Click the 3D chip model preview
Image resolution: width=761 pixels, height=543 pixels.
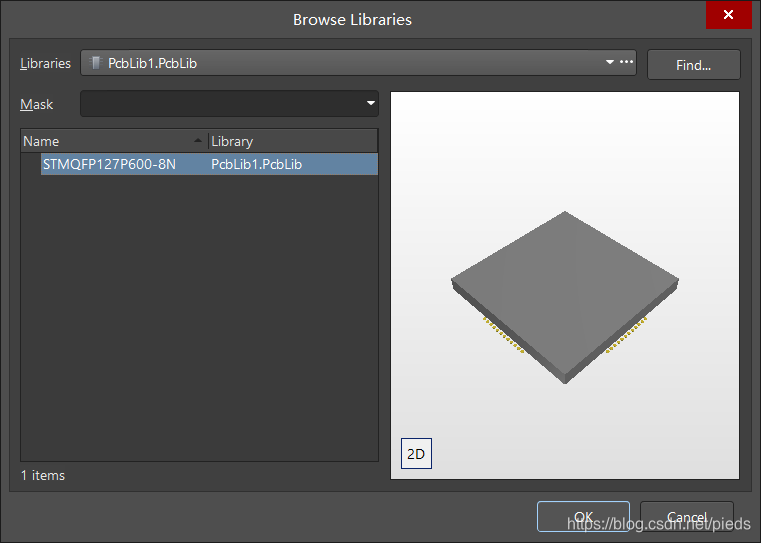pos(564,297)
